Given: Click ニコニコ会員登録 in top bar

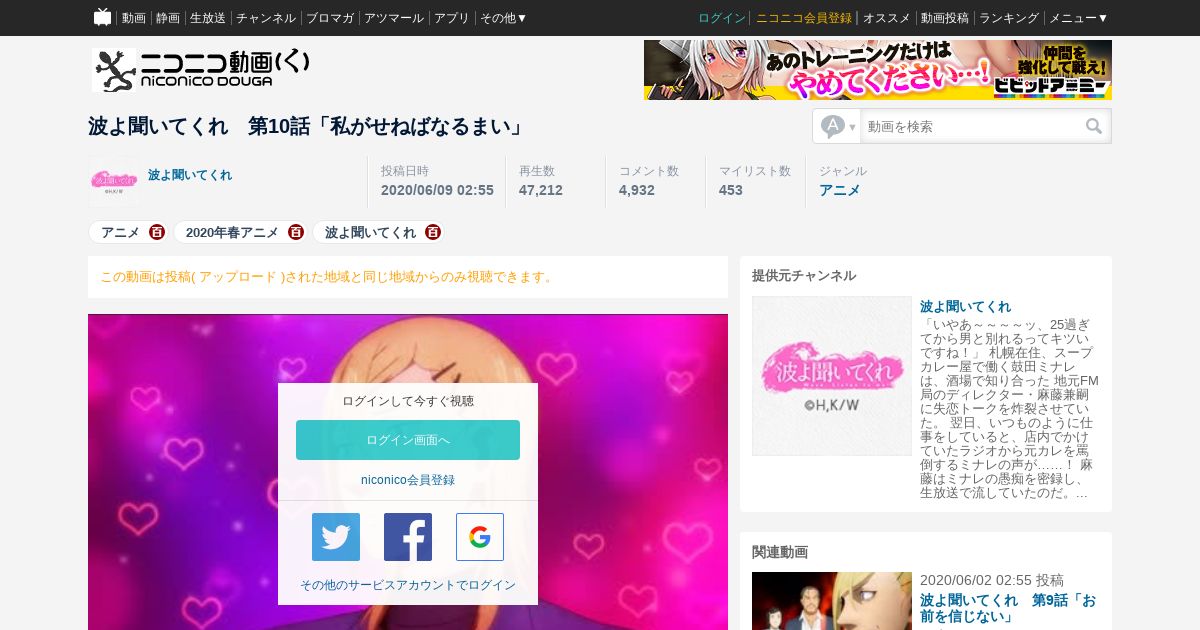Looking at the screenshot, I should pyautogui.click(x=804, y=18).
